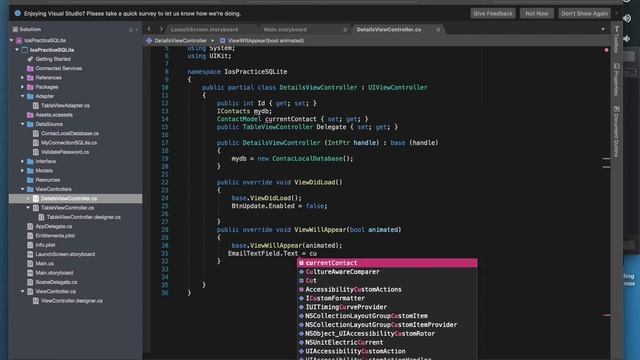Close the DetailsViewController.cs tab
The width and height of the screenshot is (640, 360).
[438, 29]
